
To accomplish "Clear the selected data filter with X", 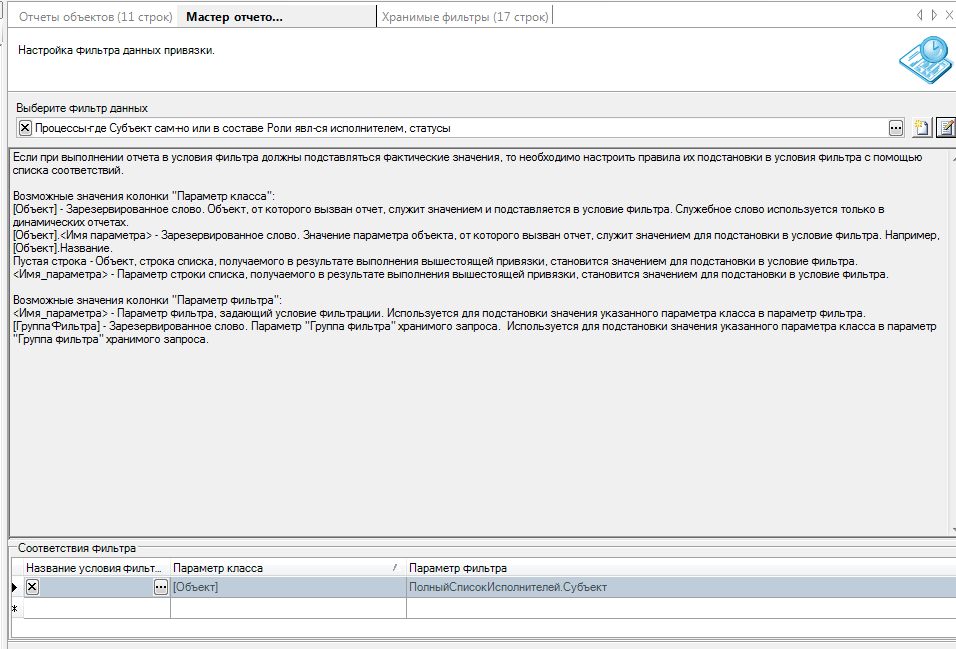I will point(25,128).
